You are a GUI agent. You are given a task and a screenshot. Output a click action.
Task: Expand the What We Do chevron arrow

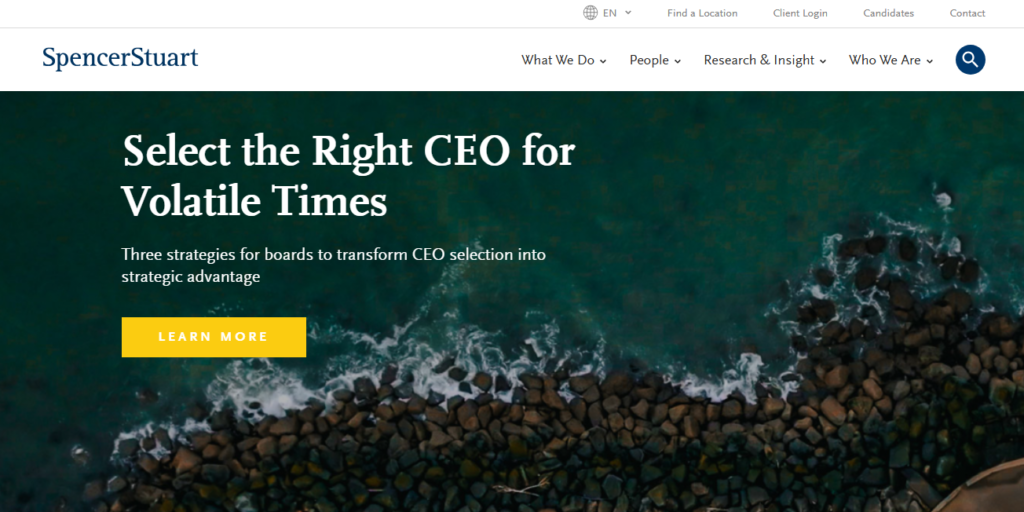[603, 61]
